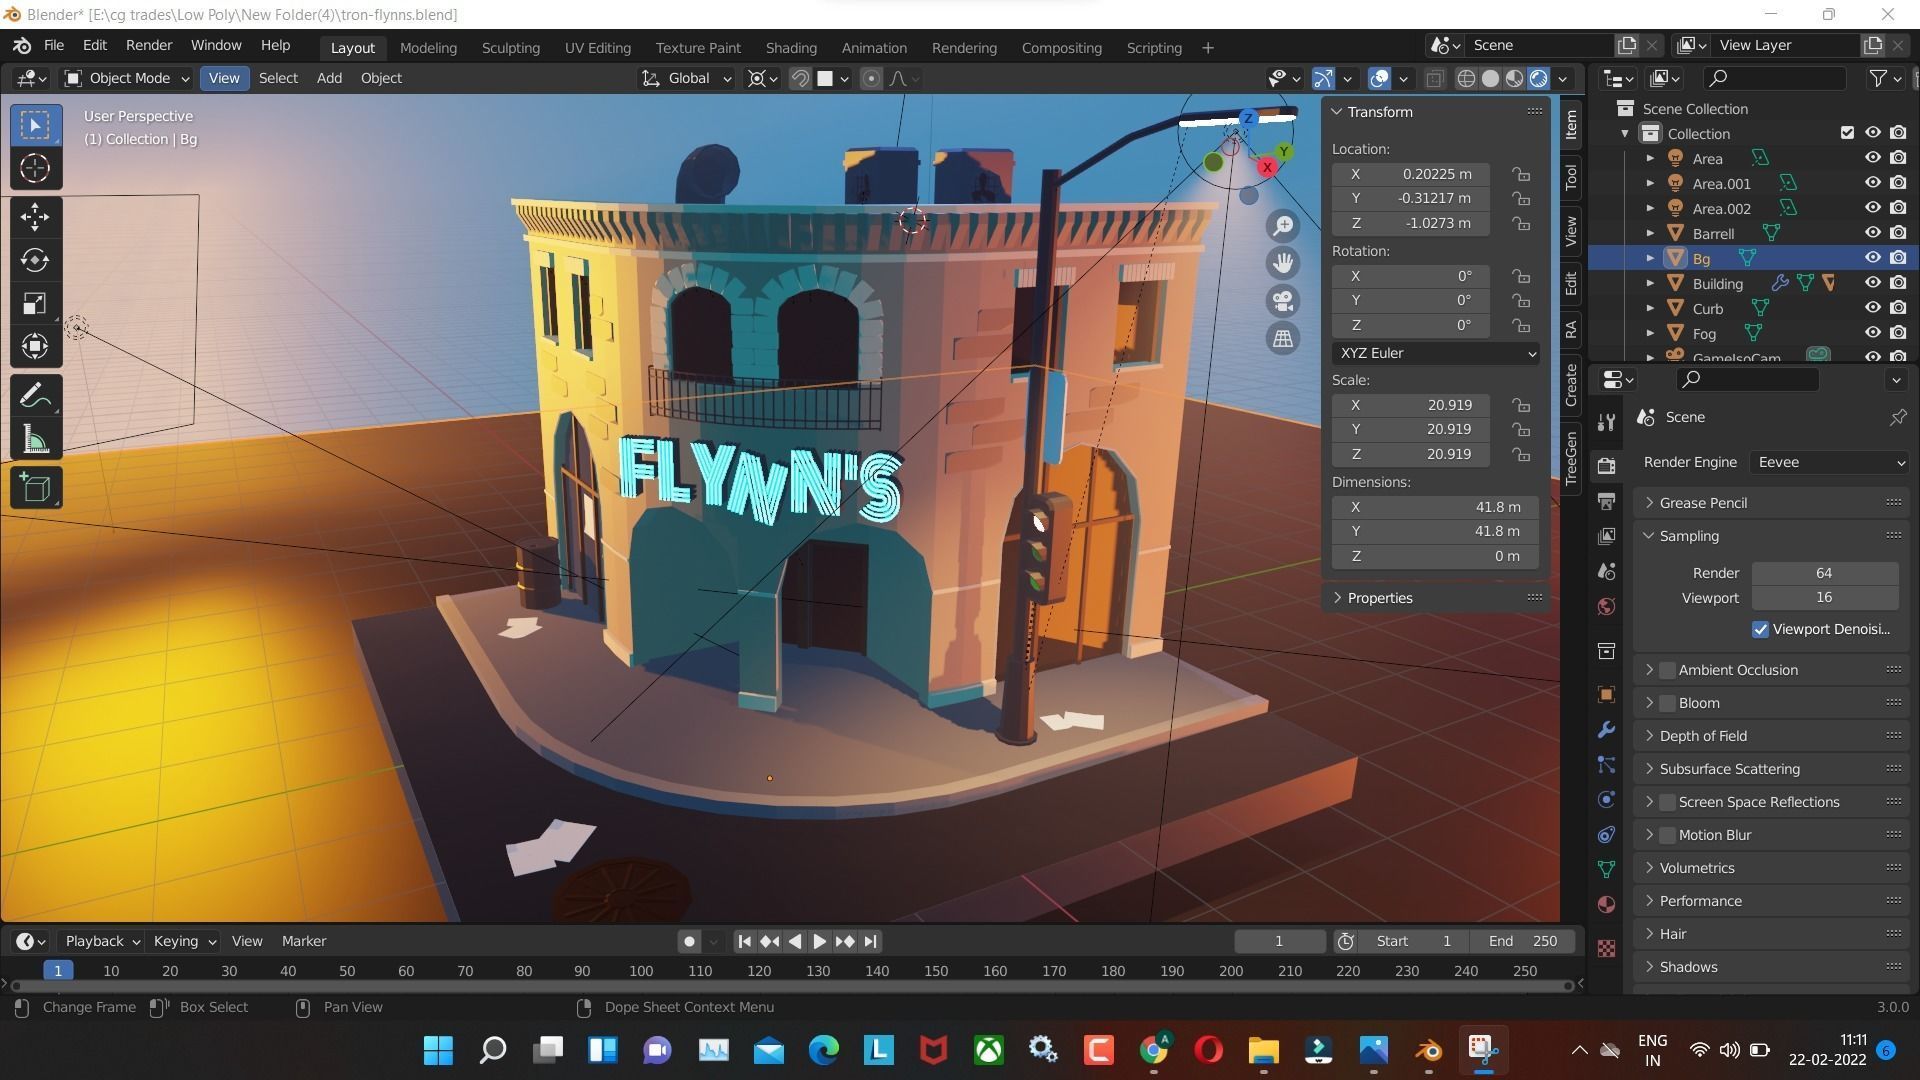Open the Render properties tab
This screenshot has height=1080, width=1920.
(1606, 466)
